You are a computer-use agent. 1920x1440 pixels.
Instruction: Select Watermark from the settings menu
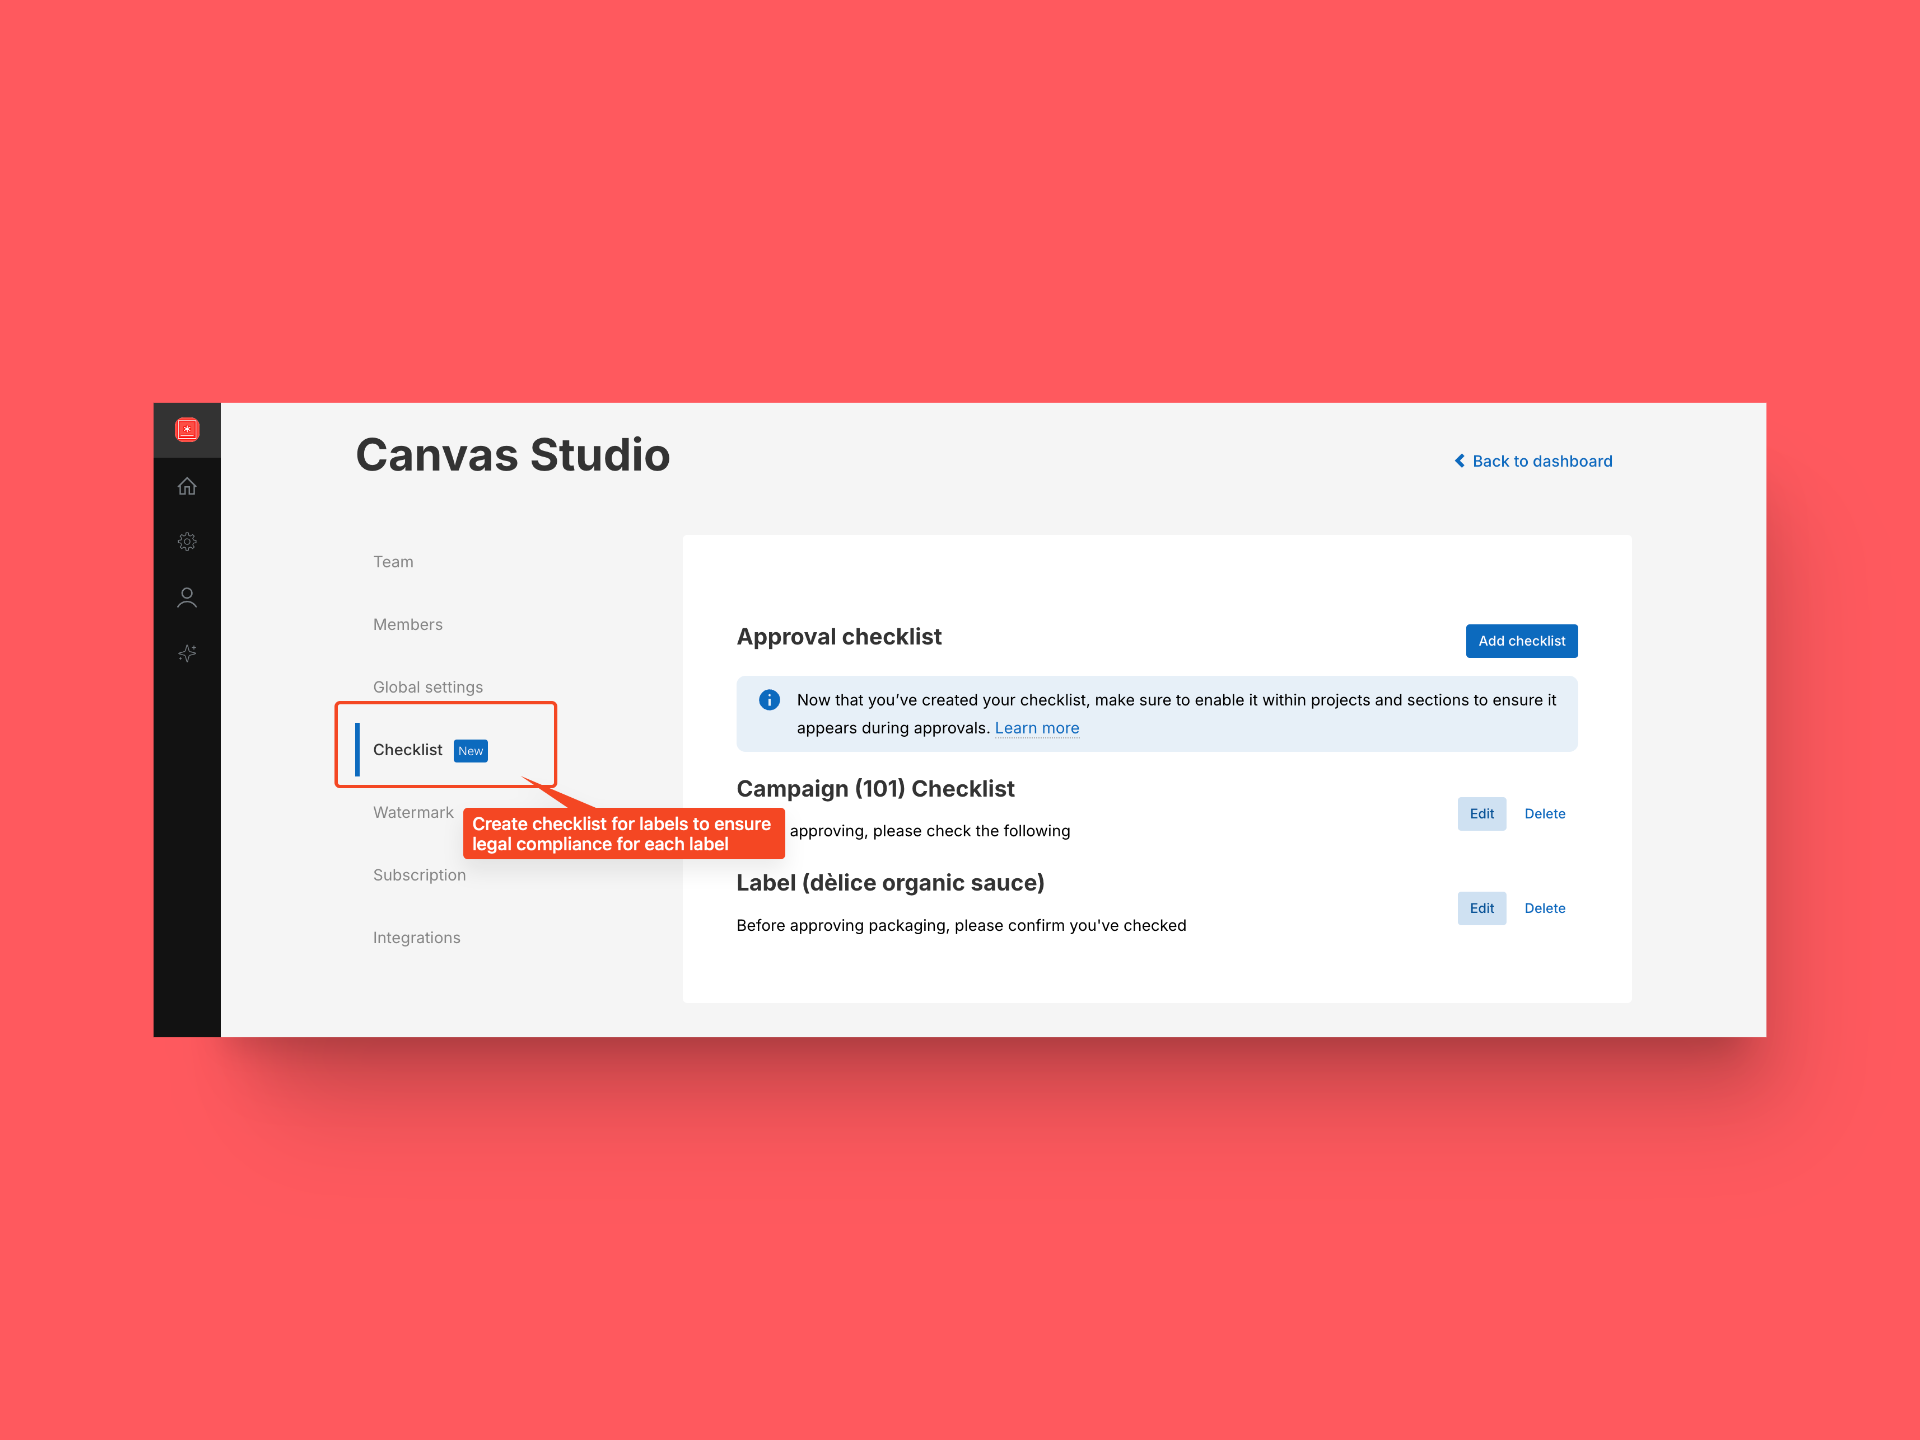[413, 812]
